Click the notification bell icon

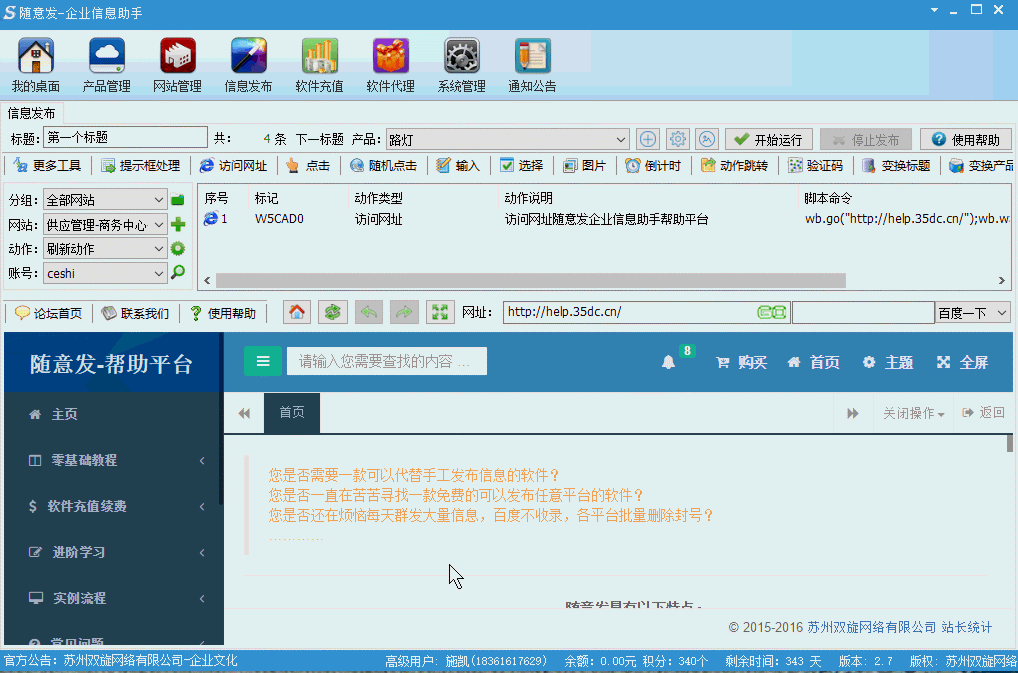(668, 362)
